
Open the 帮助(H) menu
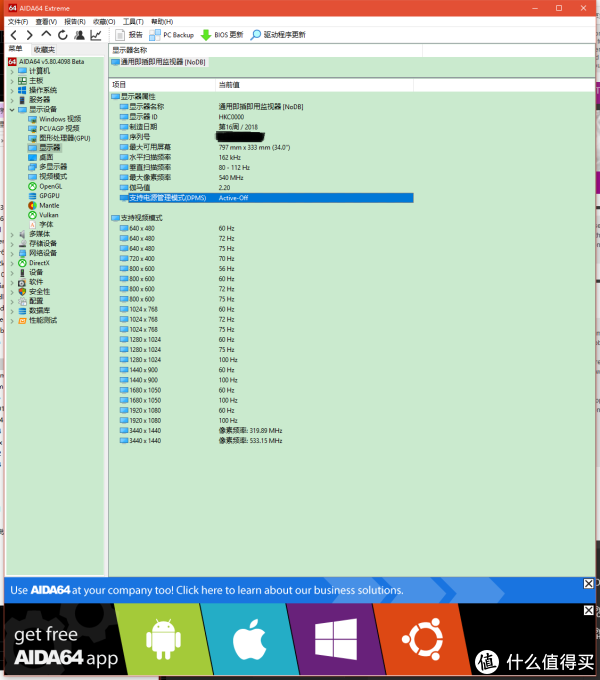tap(162, 22)
